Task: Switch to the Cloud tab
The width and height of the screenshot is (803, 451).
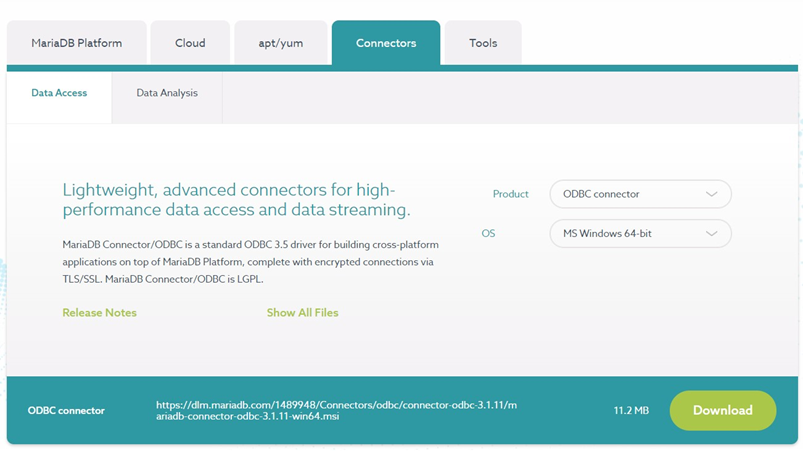Action: point(190,43)
